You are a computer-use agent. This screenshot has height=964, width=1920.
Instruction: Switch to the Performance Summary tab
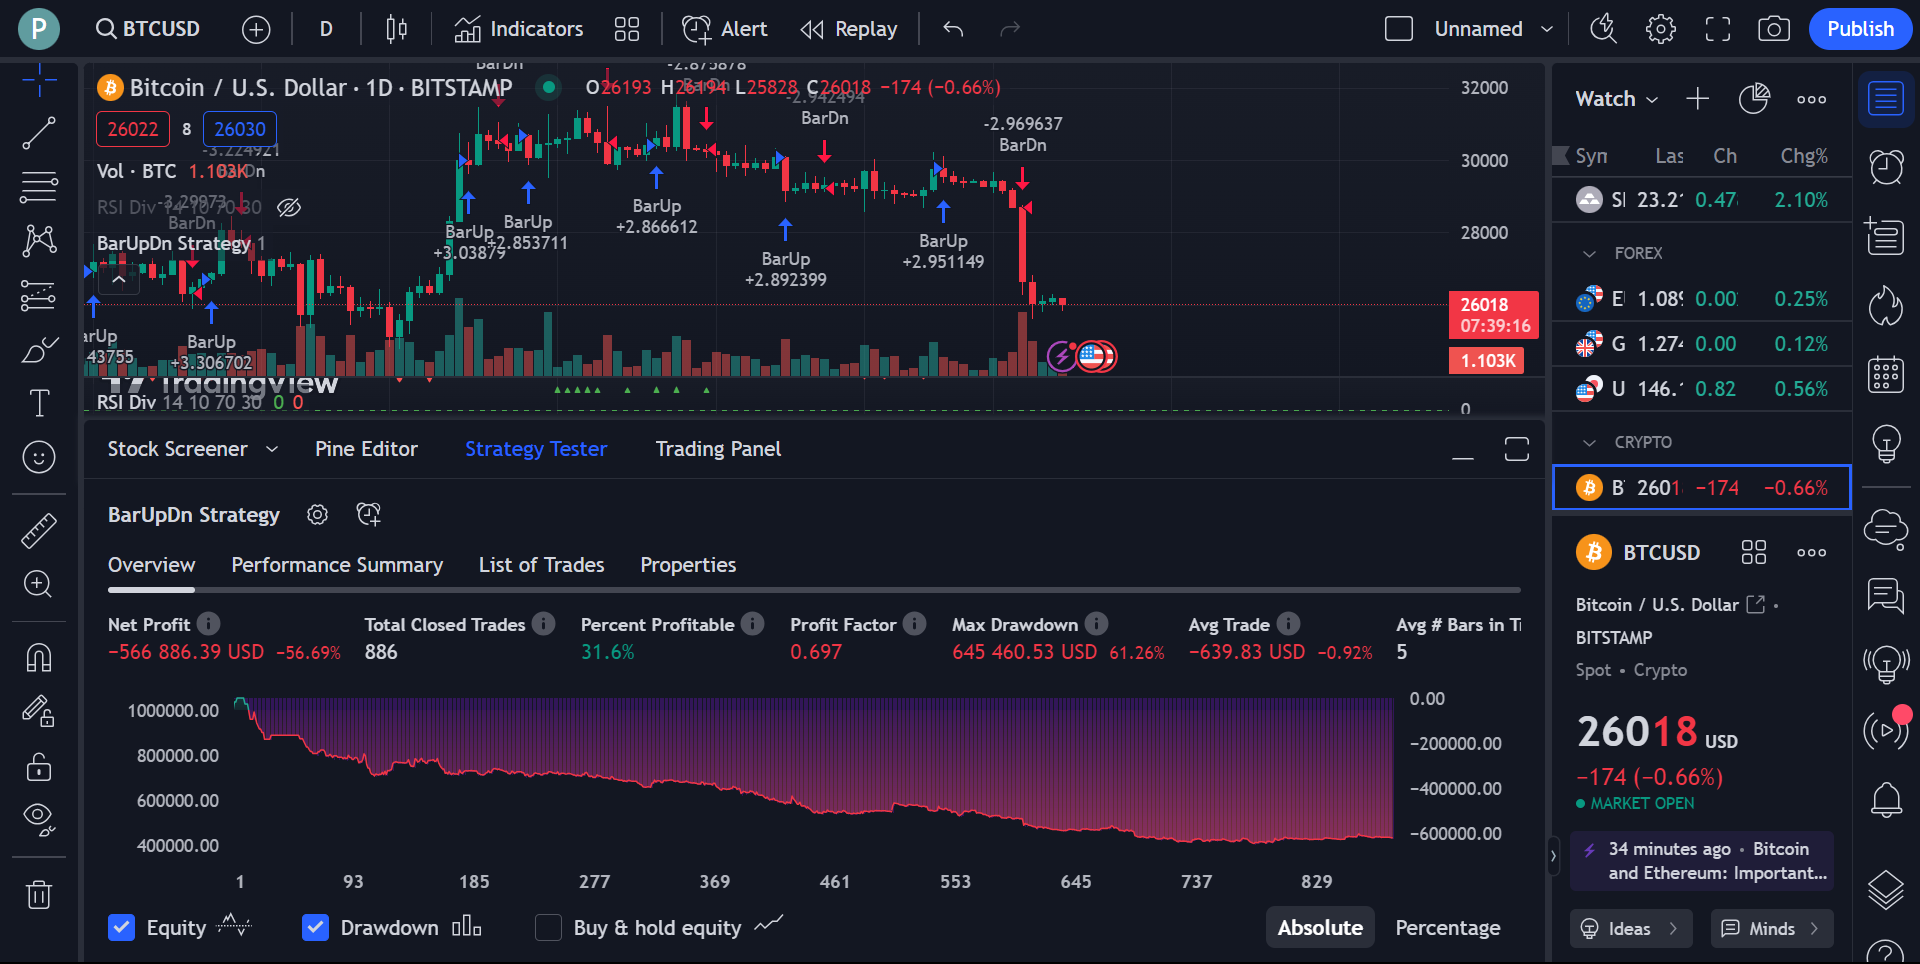point(337,565)
